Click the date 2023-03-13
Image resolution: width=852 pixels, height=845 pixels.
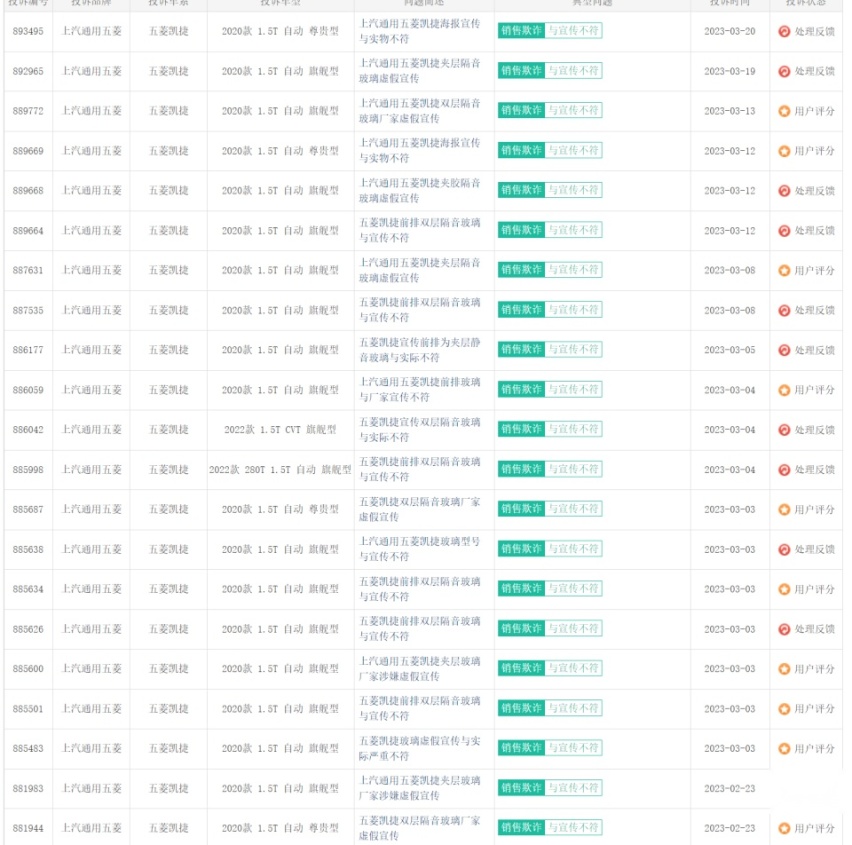730,111
